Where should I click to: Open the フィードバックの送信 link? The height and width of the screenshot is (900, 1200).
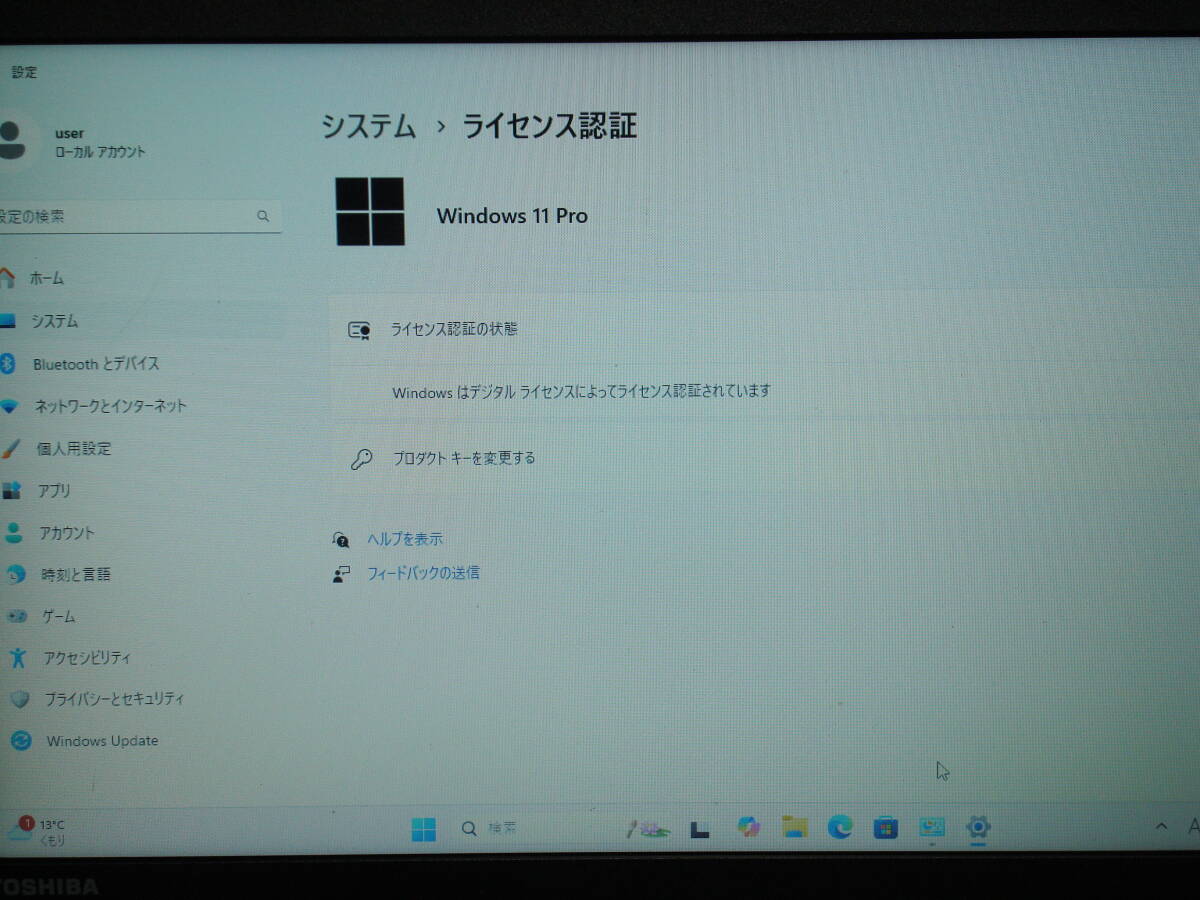pos(423,572)
